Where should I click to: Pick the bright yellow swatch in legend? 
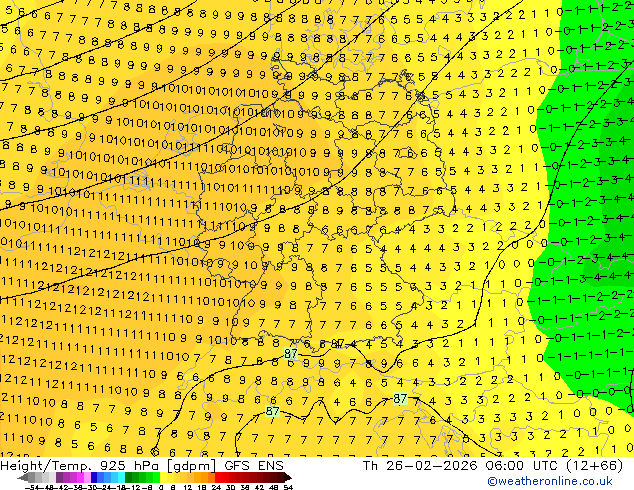[x=163, y=477]
